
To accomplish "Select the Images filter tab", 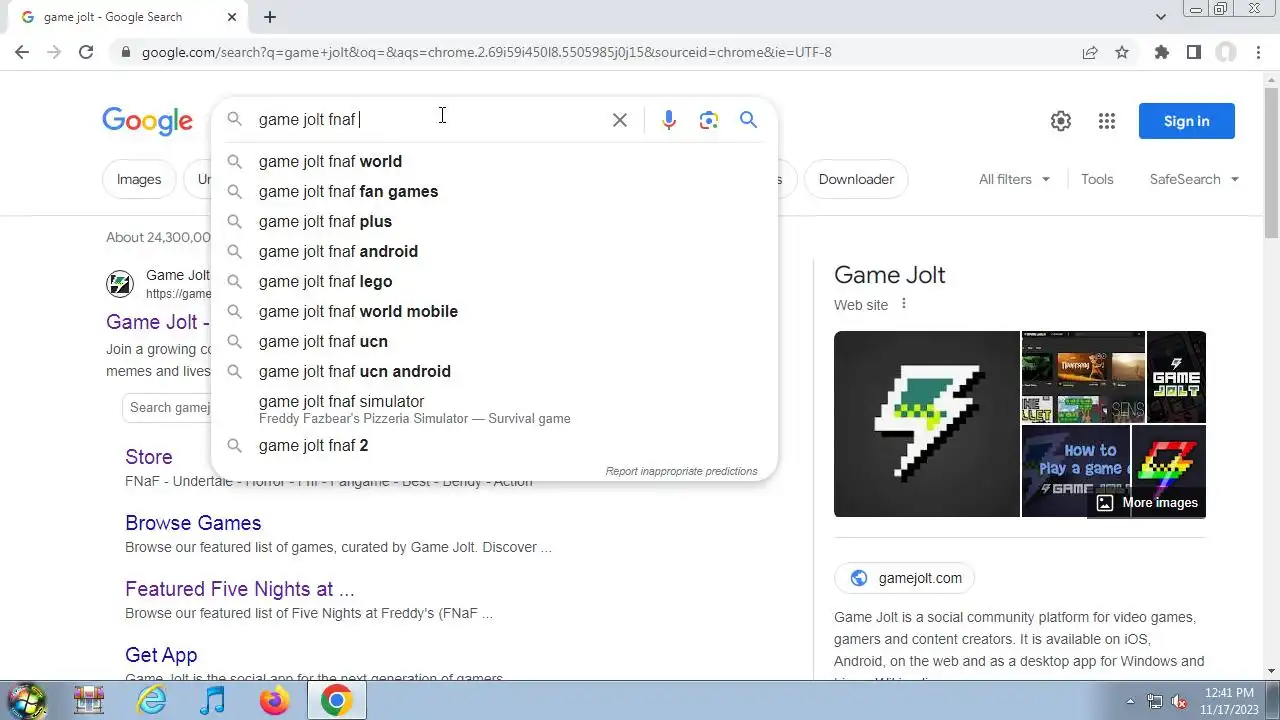I will pos(139,179).
